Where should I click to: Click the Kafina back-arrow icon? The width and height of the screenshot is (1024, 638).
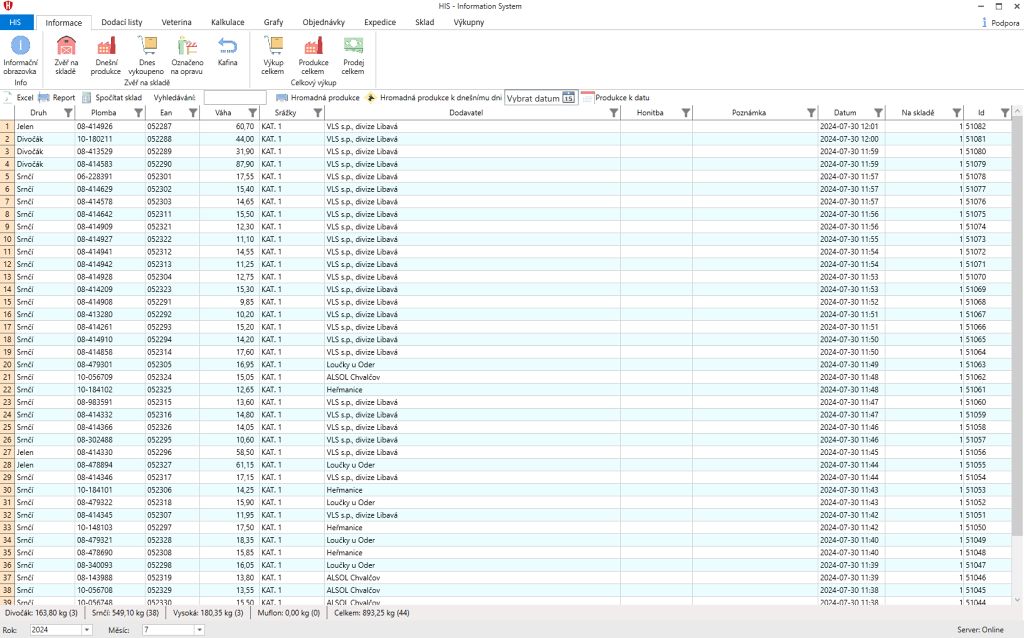point(228,46)
